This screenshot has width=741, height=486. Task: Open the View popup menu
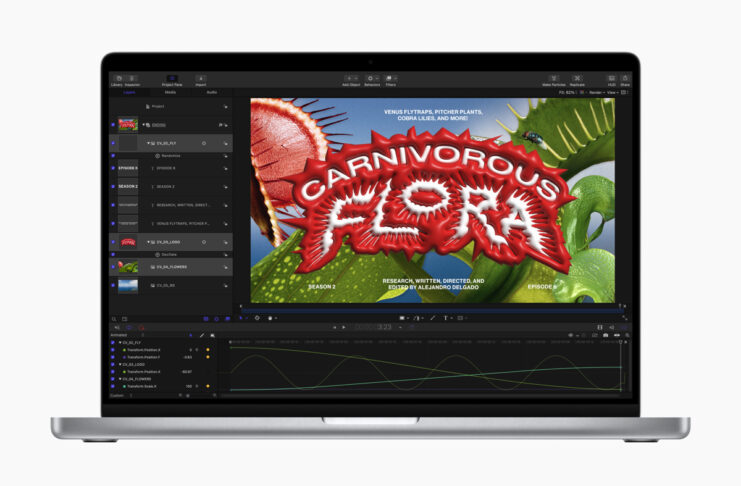point(612,92)
